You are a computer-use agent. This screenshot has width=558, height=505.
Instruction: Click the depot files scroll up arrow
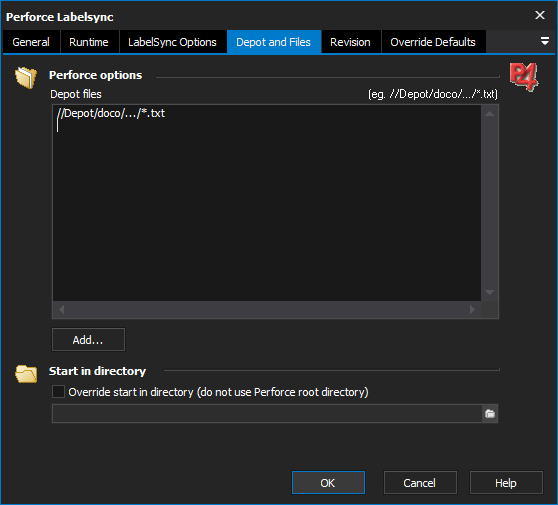(489, 114)
